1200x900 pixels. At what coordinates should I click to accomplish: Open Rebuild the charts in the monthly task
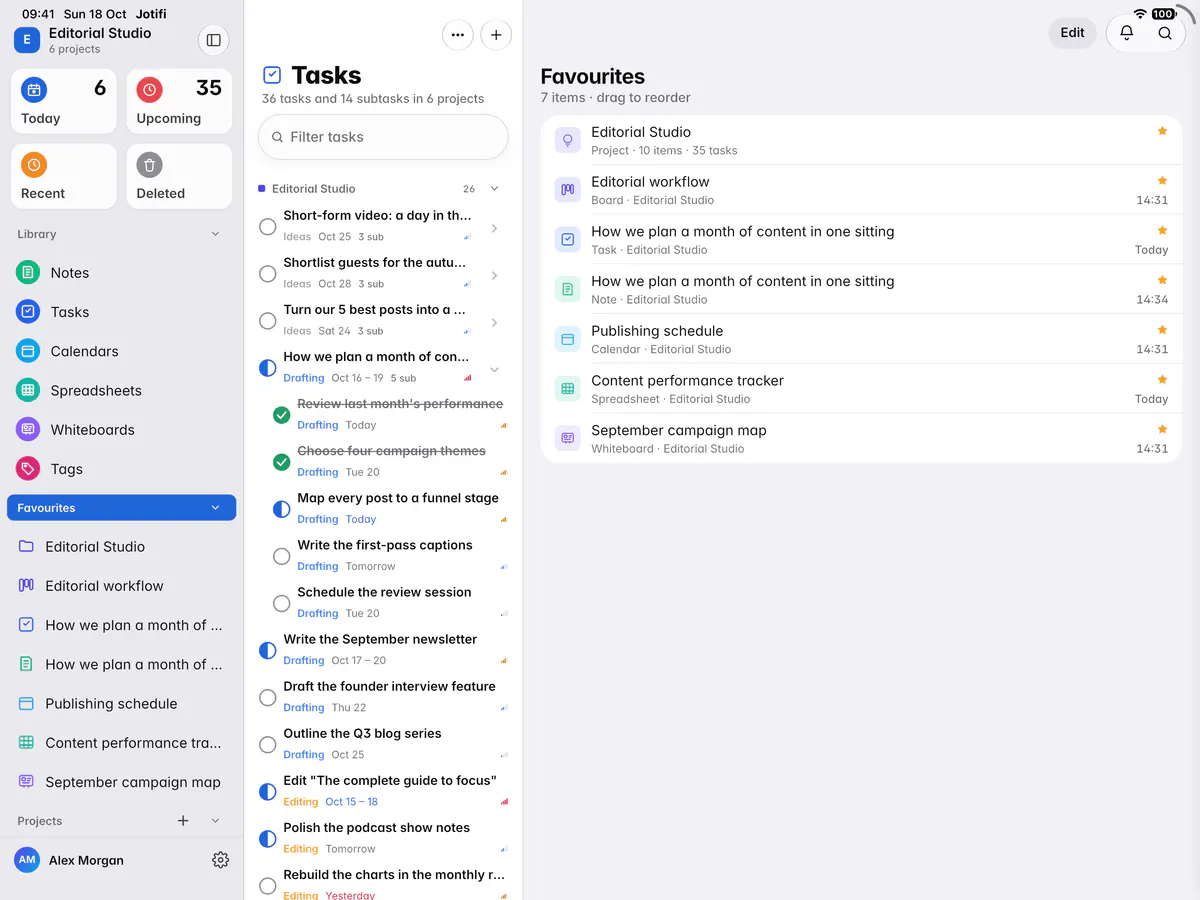tap(383, 883)
